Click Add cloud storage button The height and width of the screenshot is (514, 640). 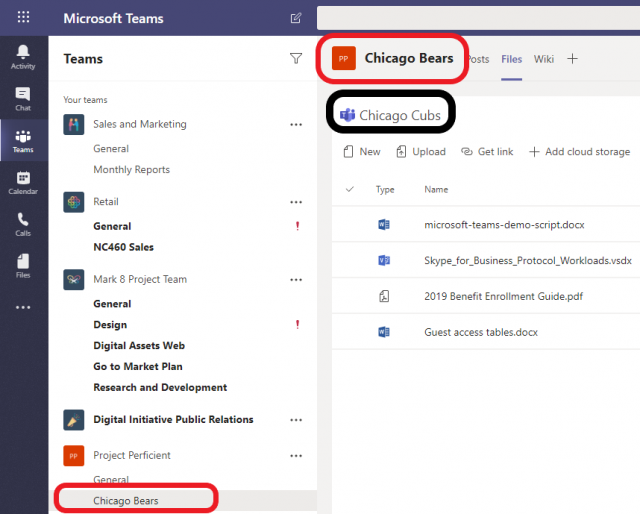[x=579, y=152]
